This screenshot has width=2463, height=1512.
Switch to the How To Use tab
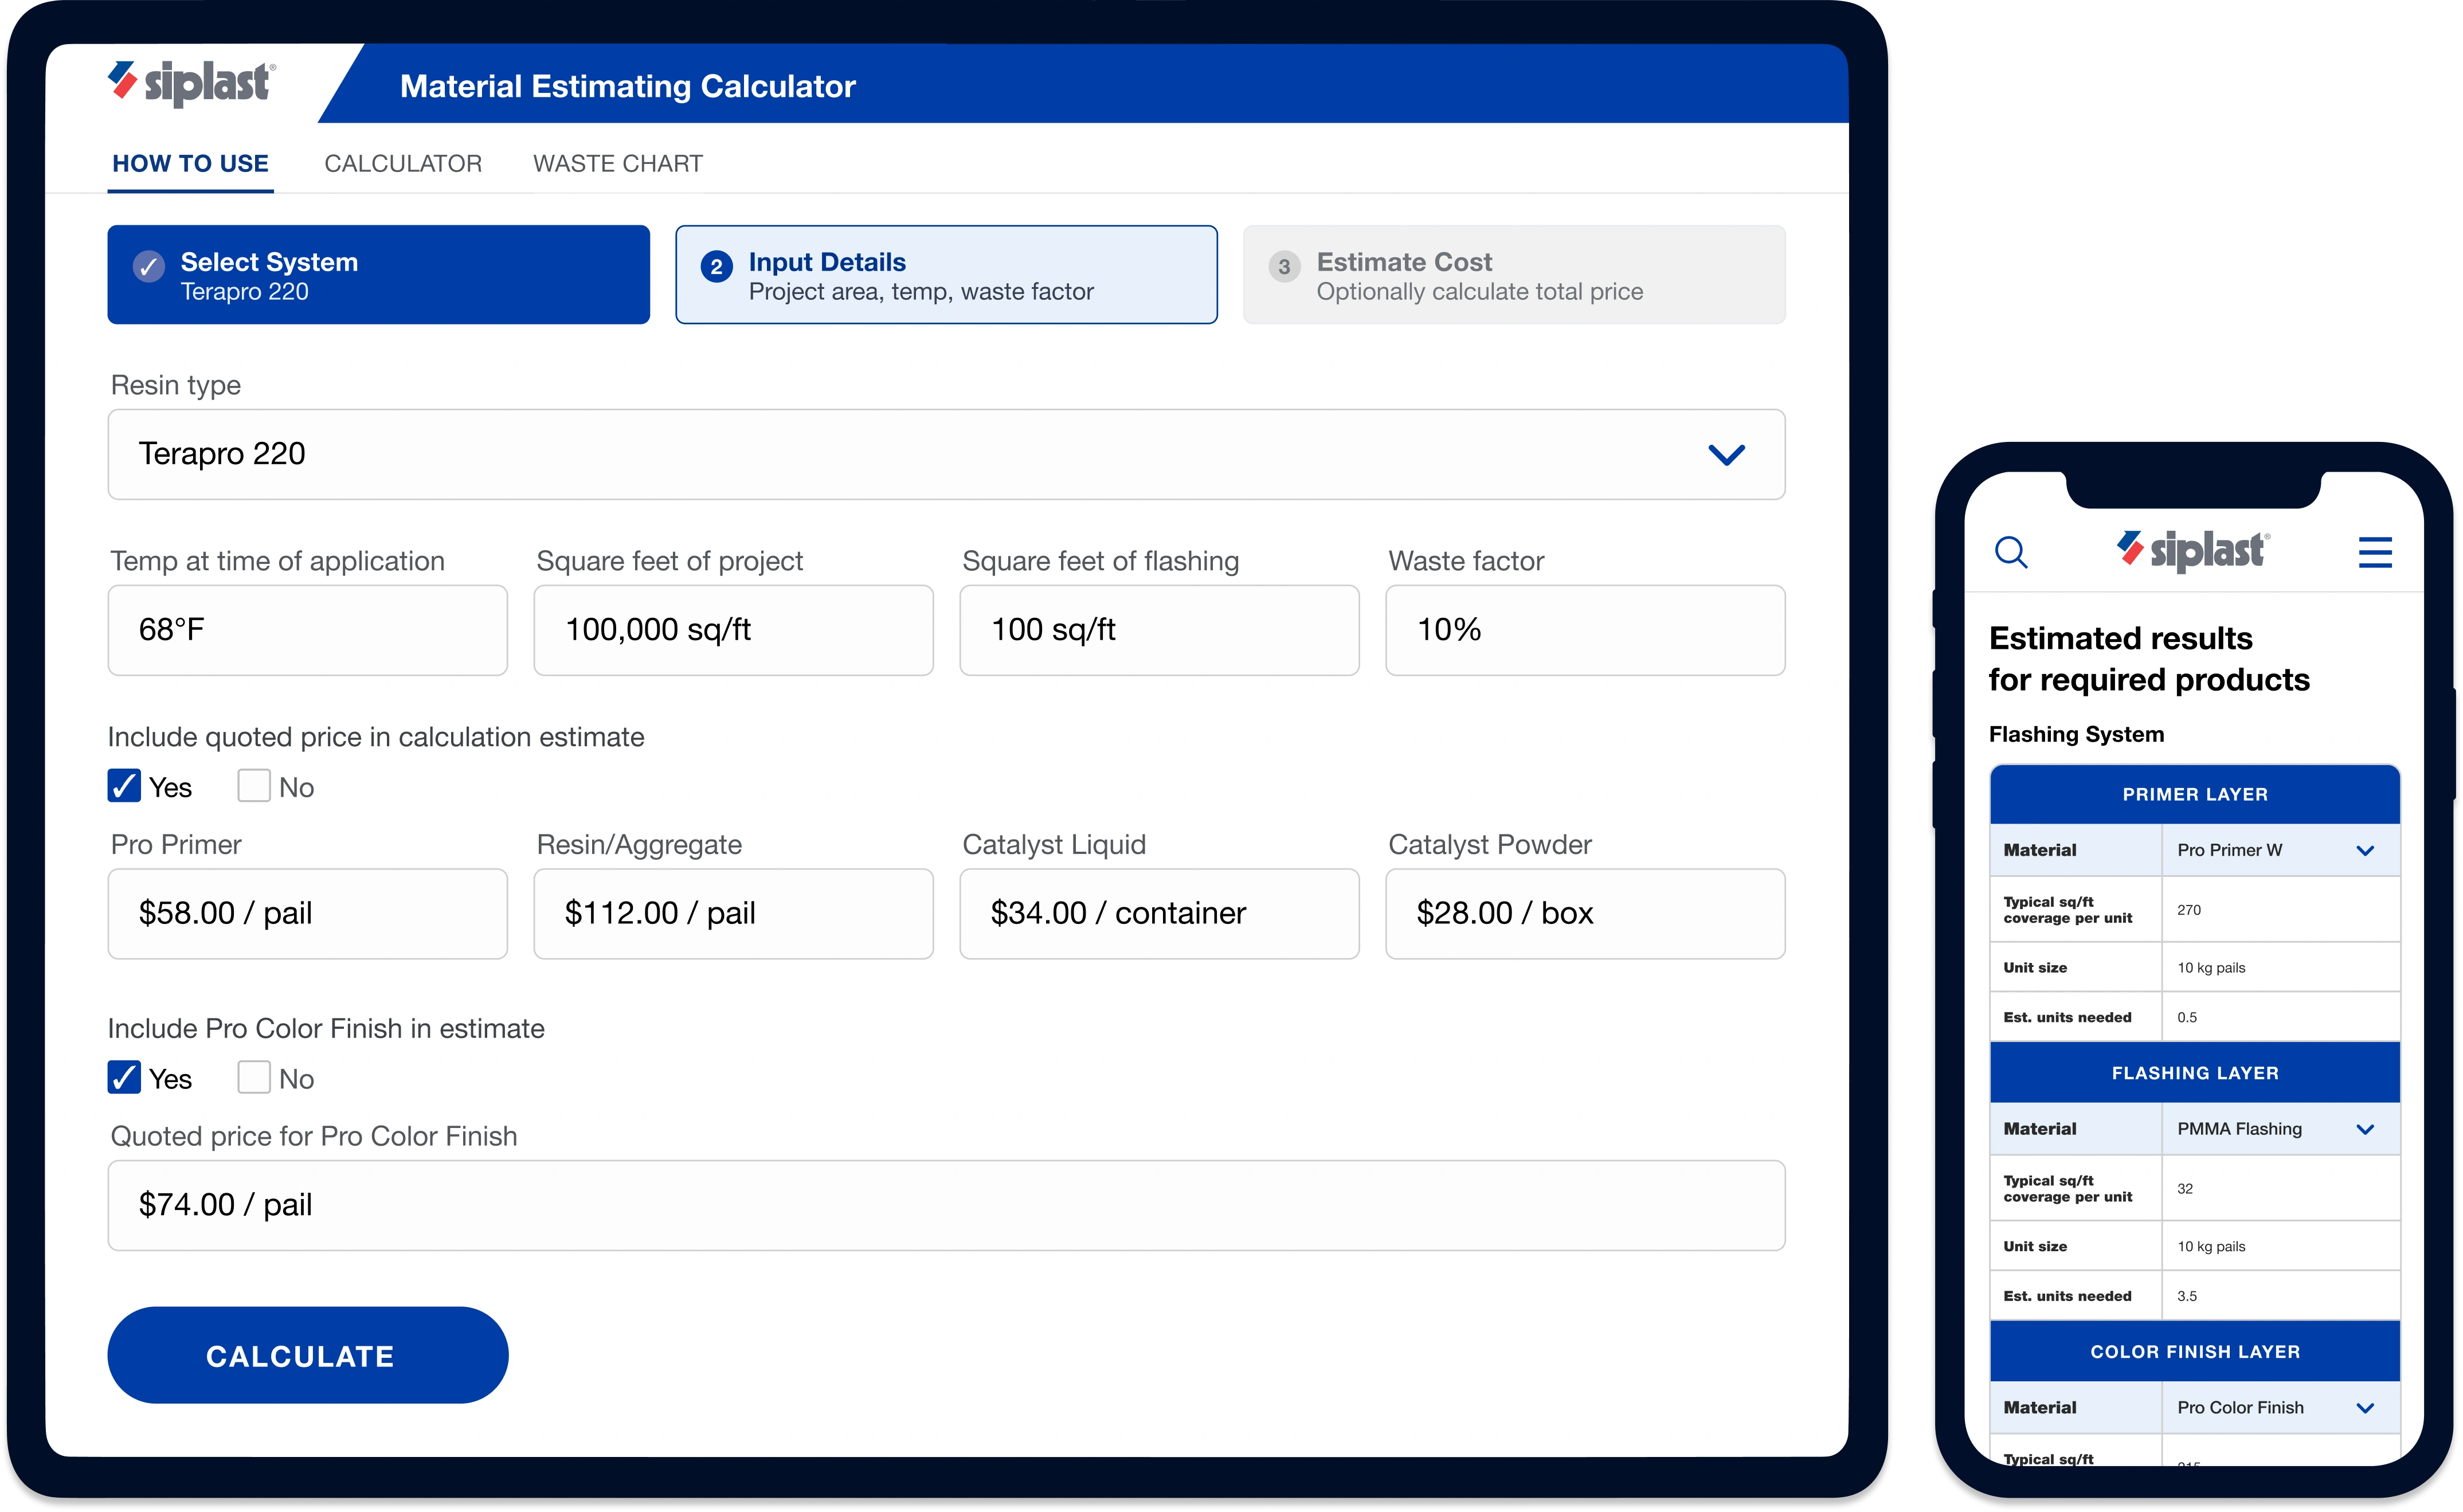click(x=190, y=163)
